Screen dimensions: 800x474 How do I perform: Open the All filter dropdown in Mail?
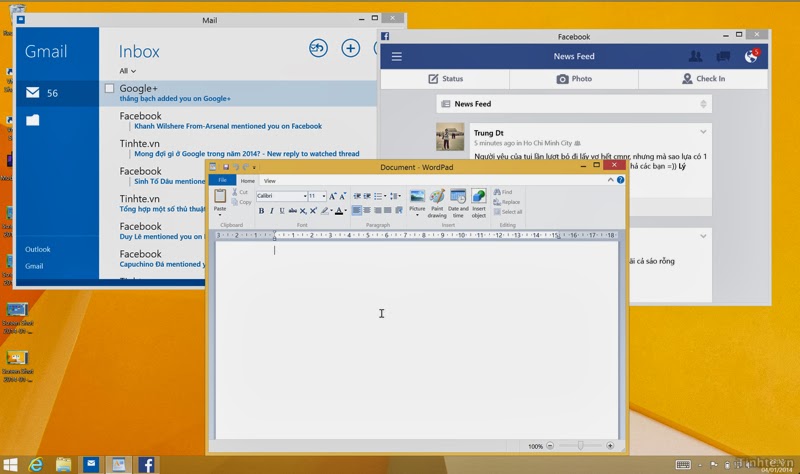(x=128, y=71)
